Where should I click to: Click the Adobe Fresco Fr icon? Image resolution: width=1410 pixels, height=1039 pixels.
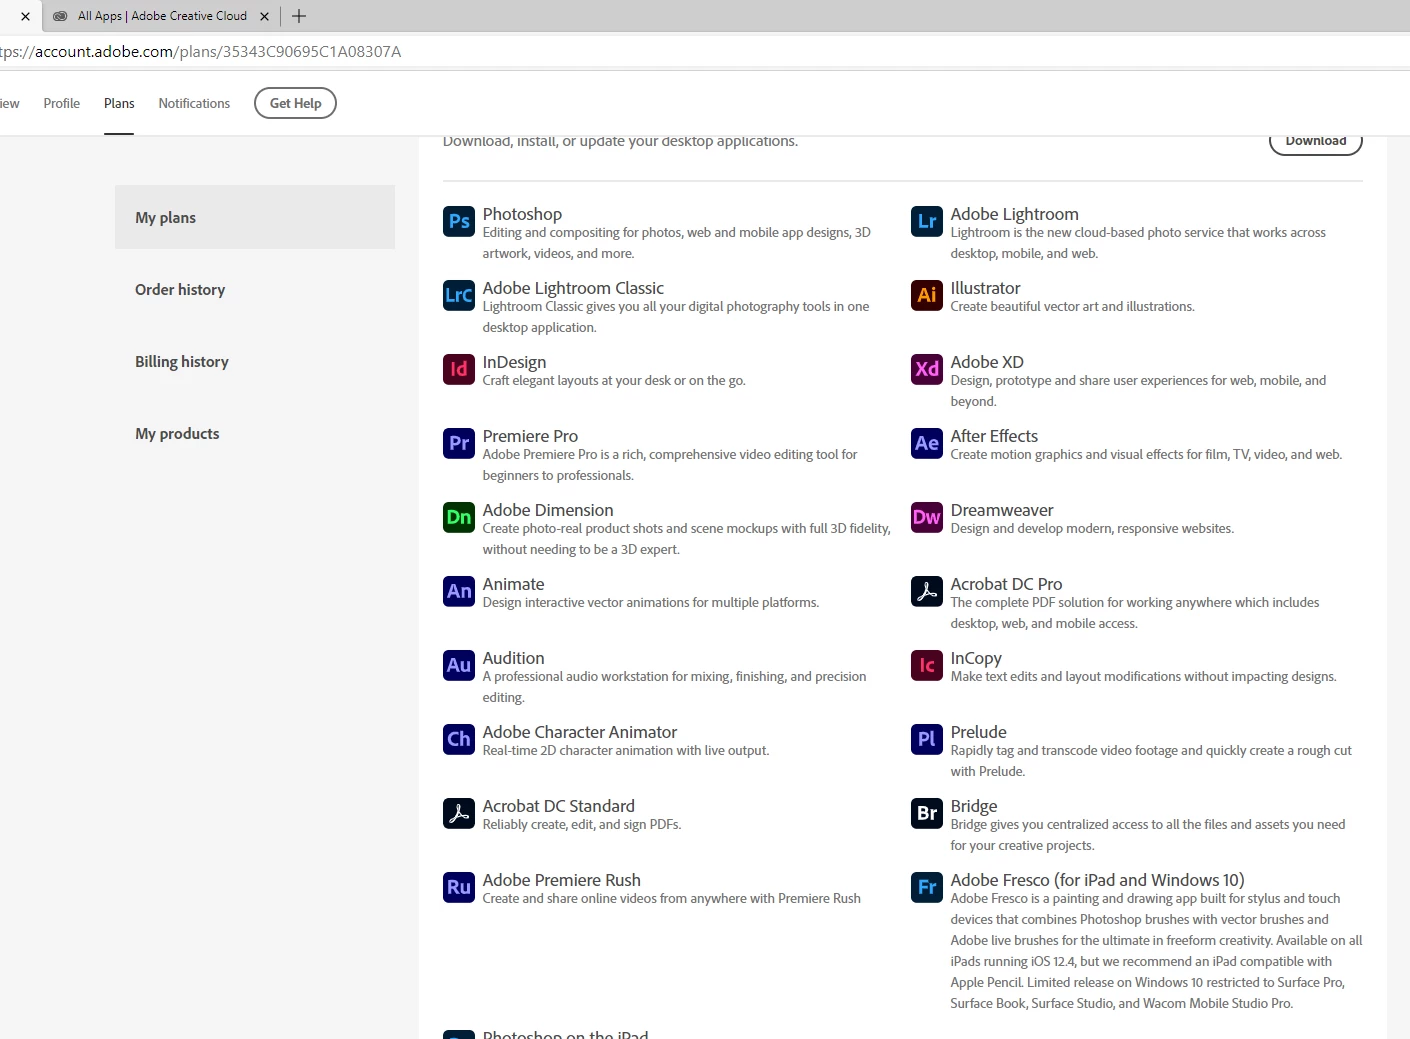pos(927,887)
